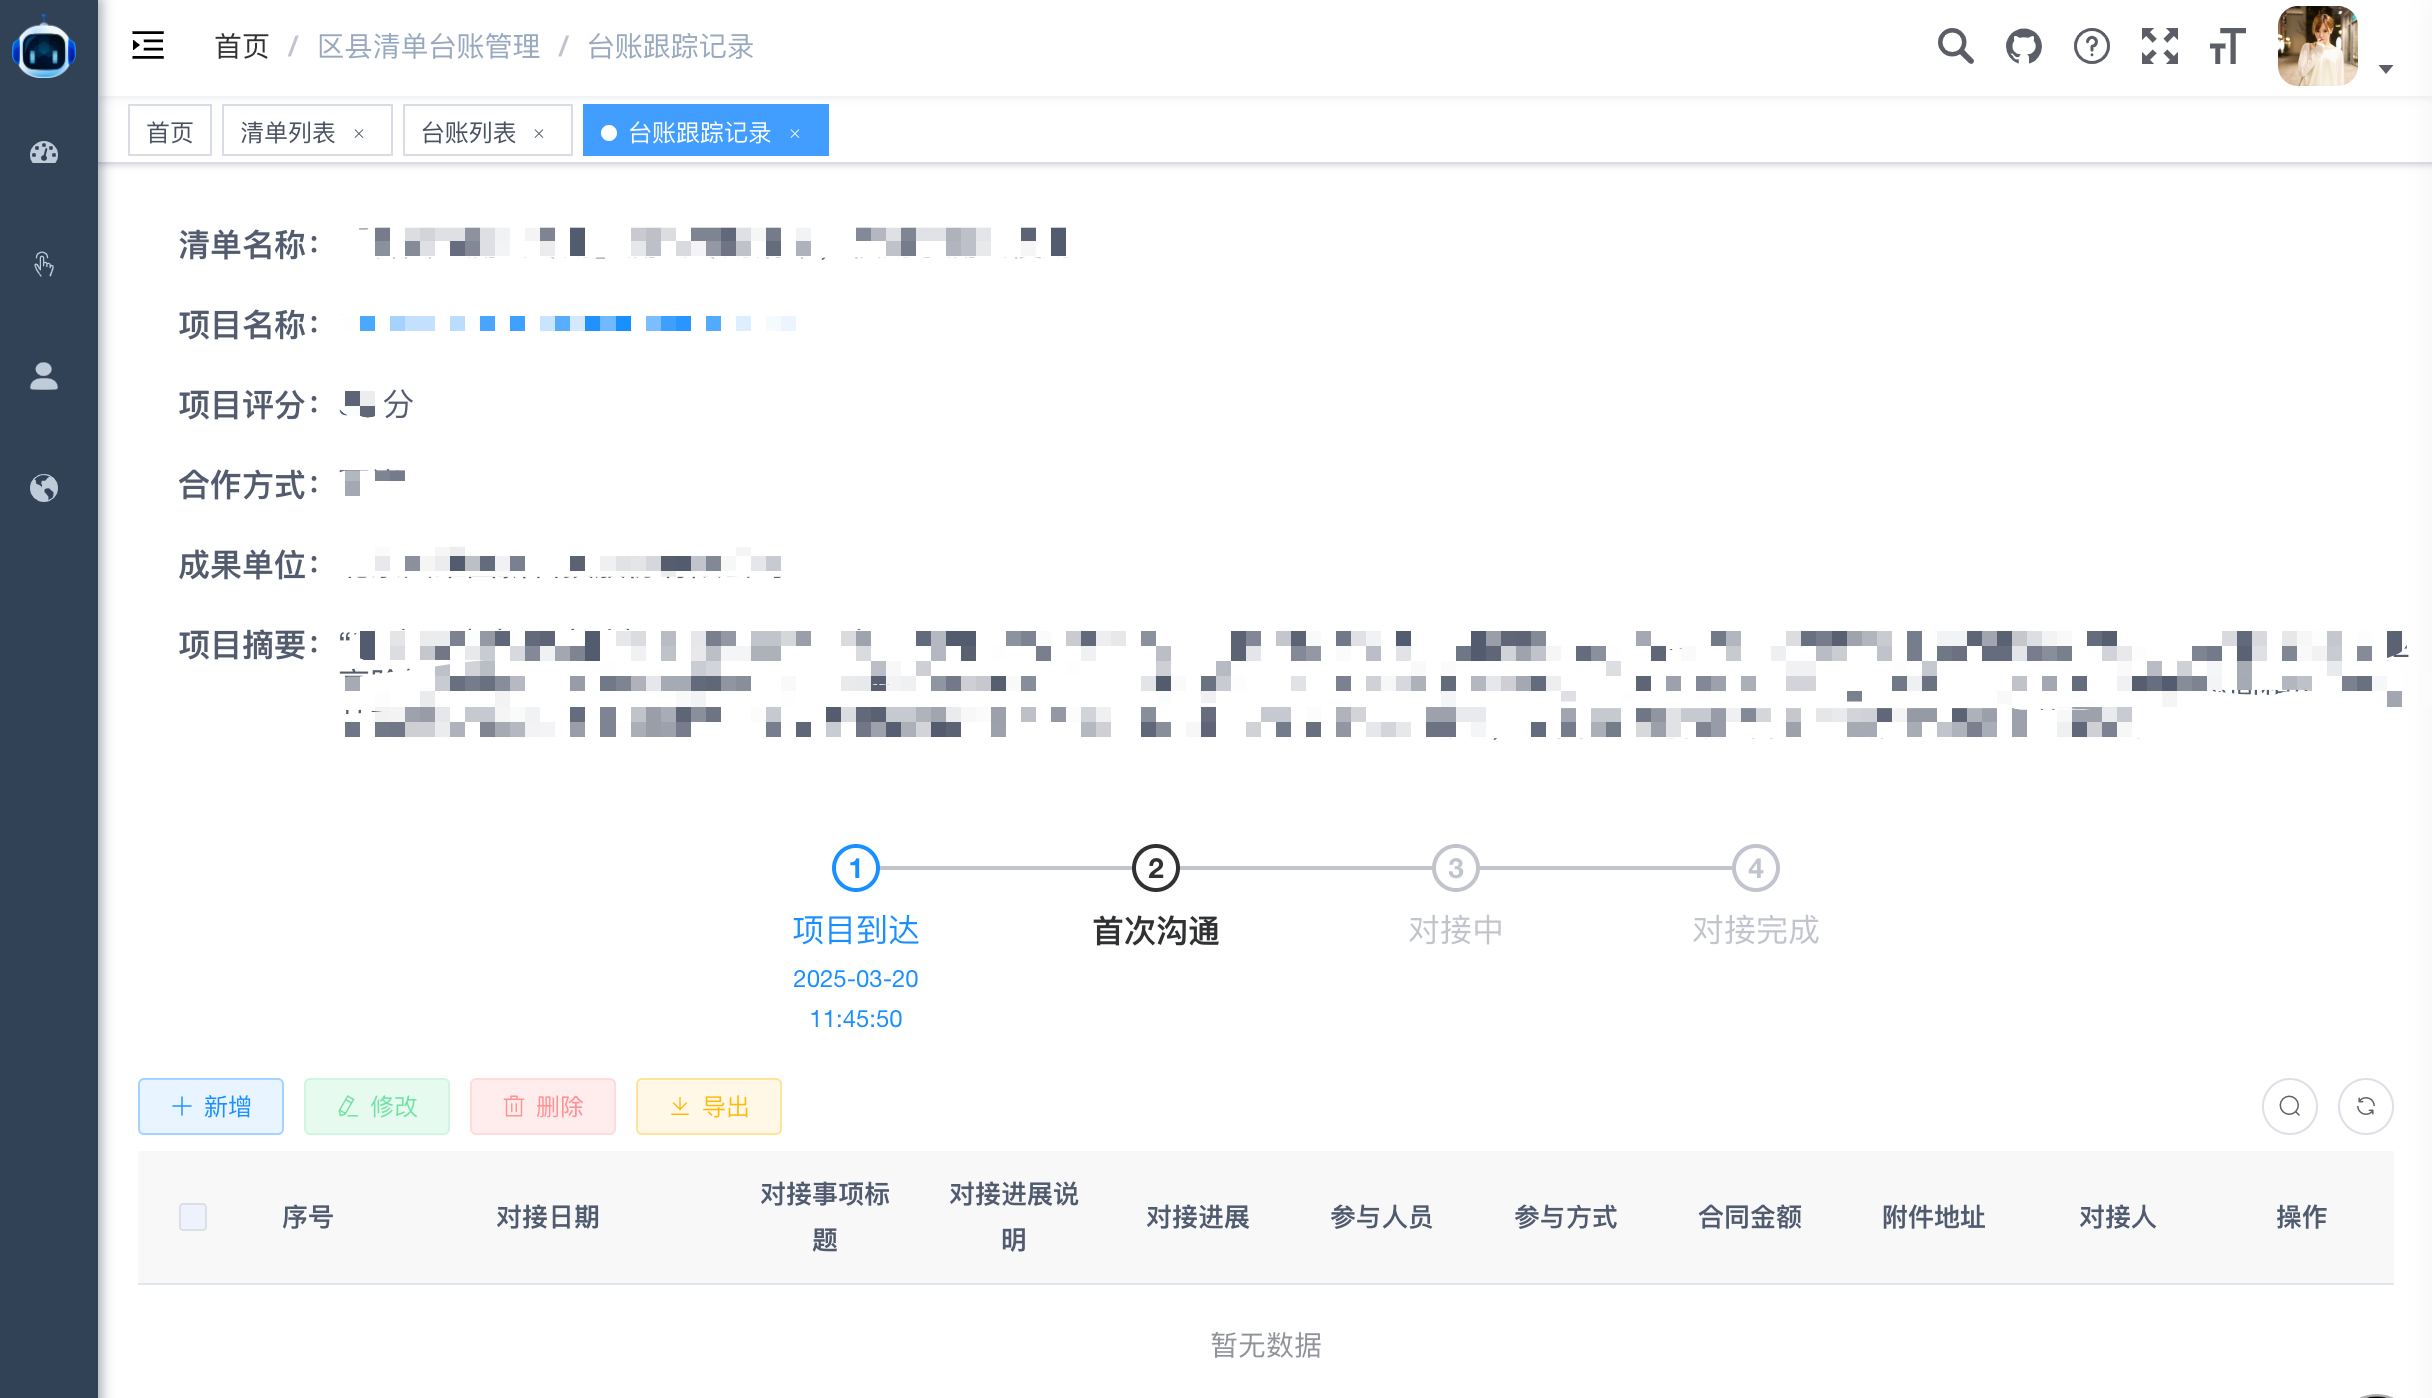Export data with the 导出 button
Screen dimensions: 2432x1398
(708, 1106)
